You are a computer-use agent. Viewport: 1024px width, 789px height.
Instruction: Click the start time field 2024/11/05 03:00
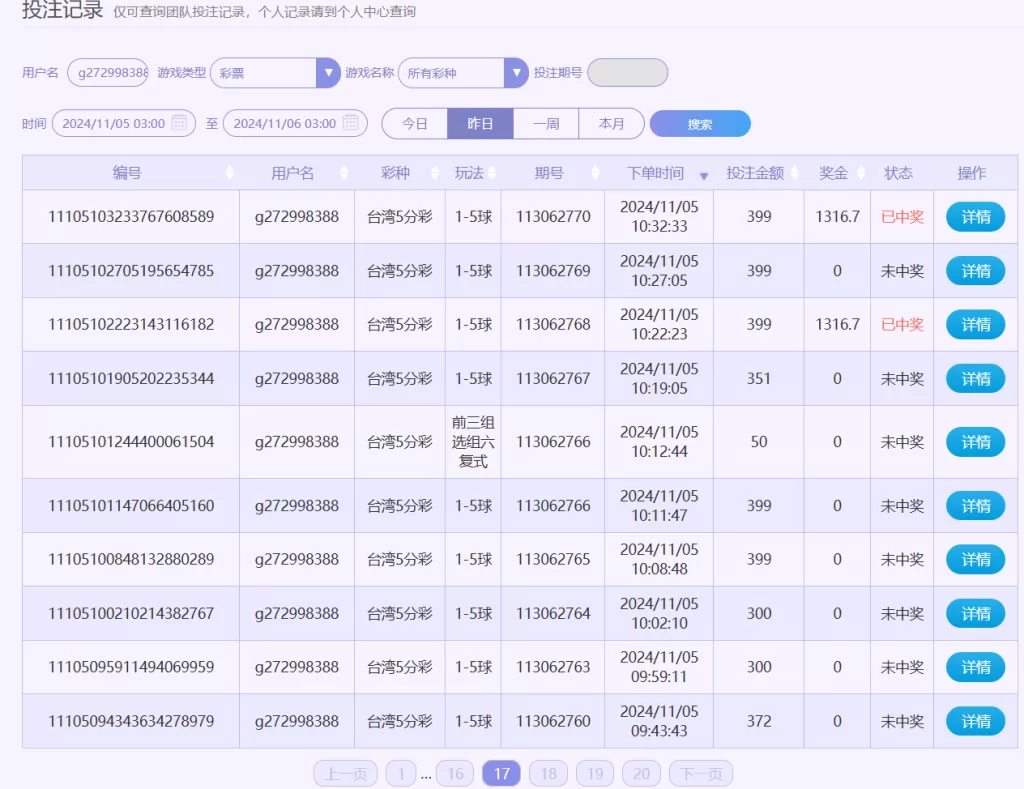(x=124, y=123)
